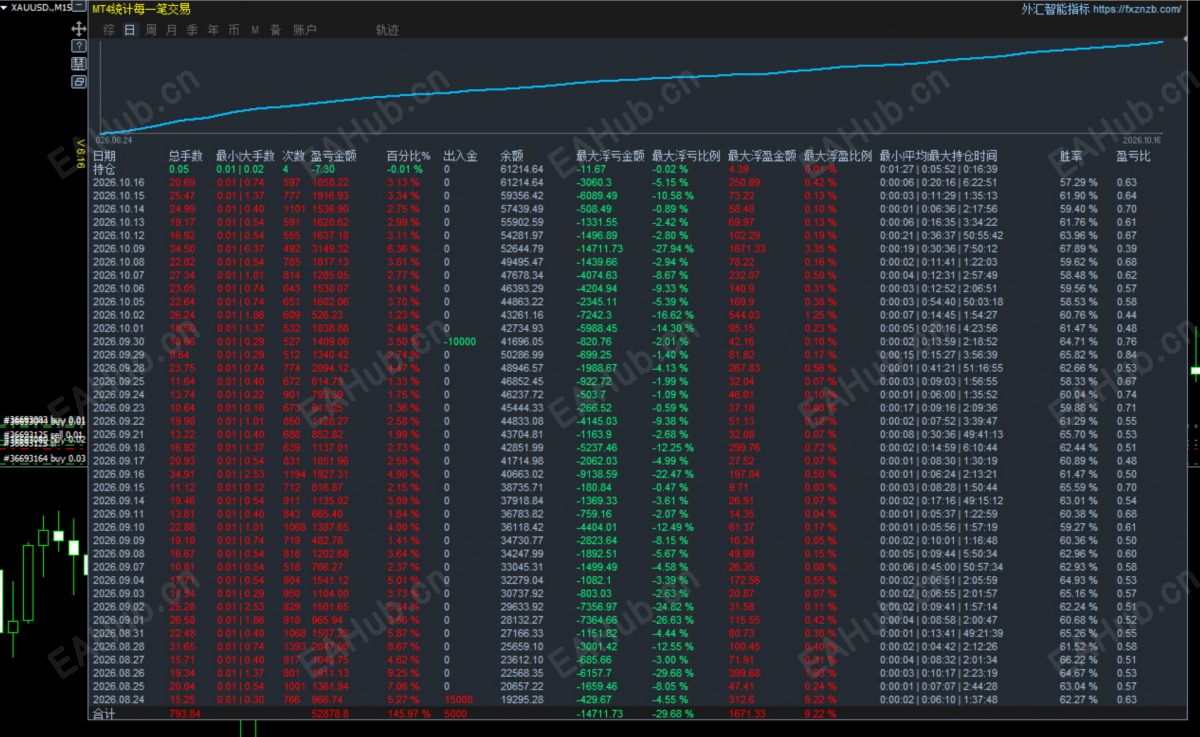Click the -10000 withdrawal value
The image size is (1200, 737).
point(460,341)
